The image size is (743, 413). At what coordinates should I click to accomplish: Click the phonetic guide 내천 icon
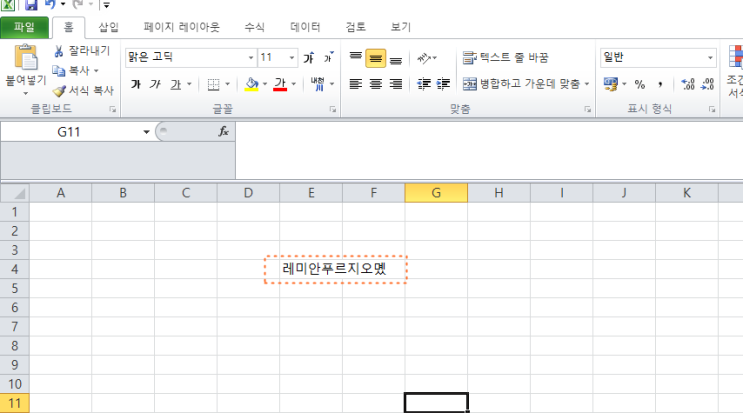click(317, 84)
